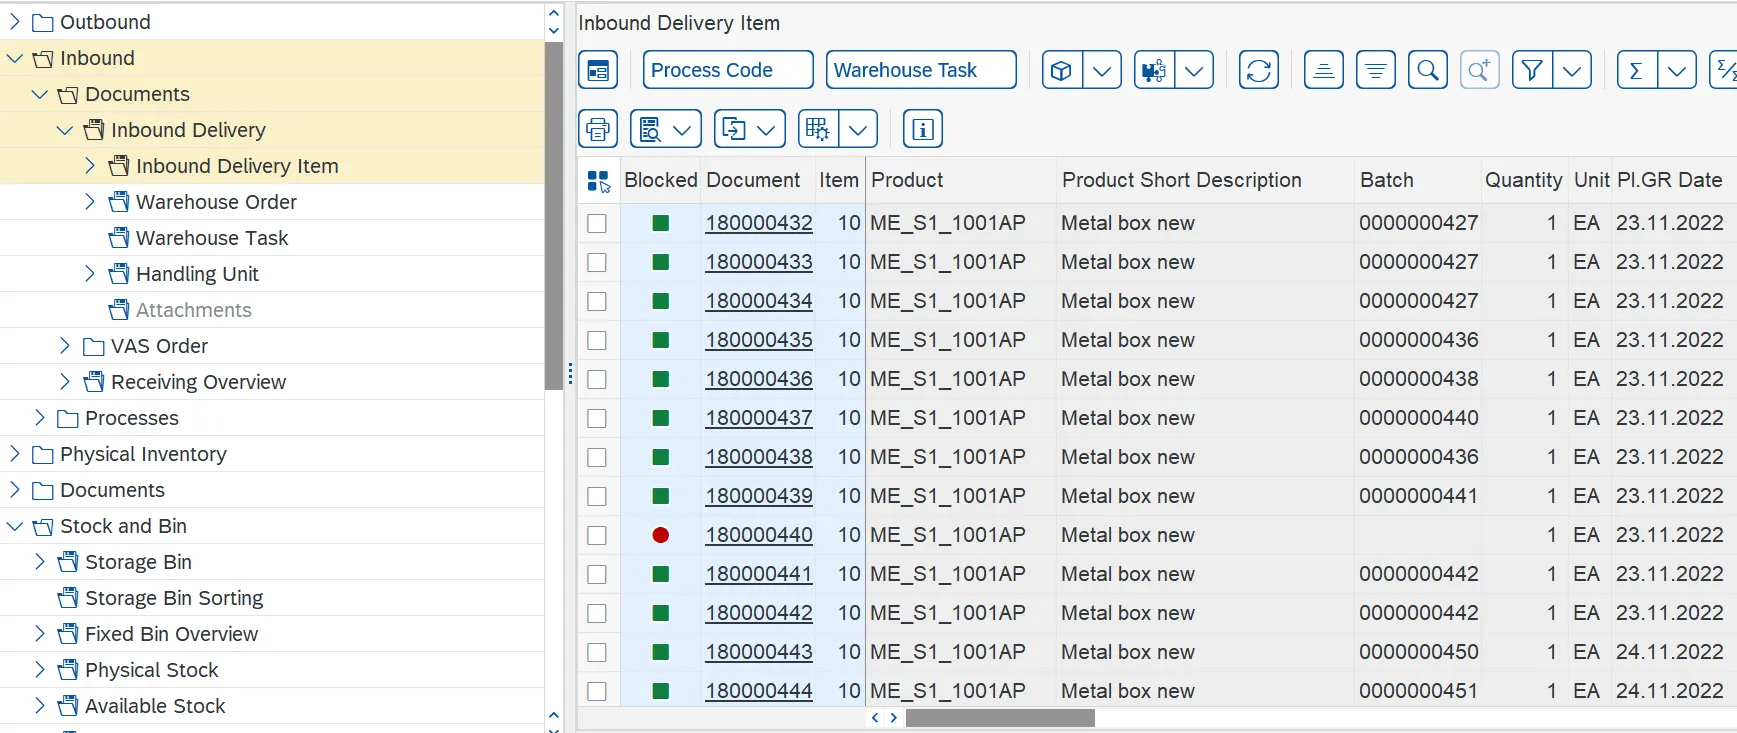The height and width of the screenshot is (733, 1737).
Task: Select the row checkbox for document 180000435
Action: (597, 340)
